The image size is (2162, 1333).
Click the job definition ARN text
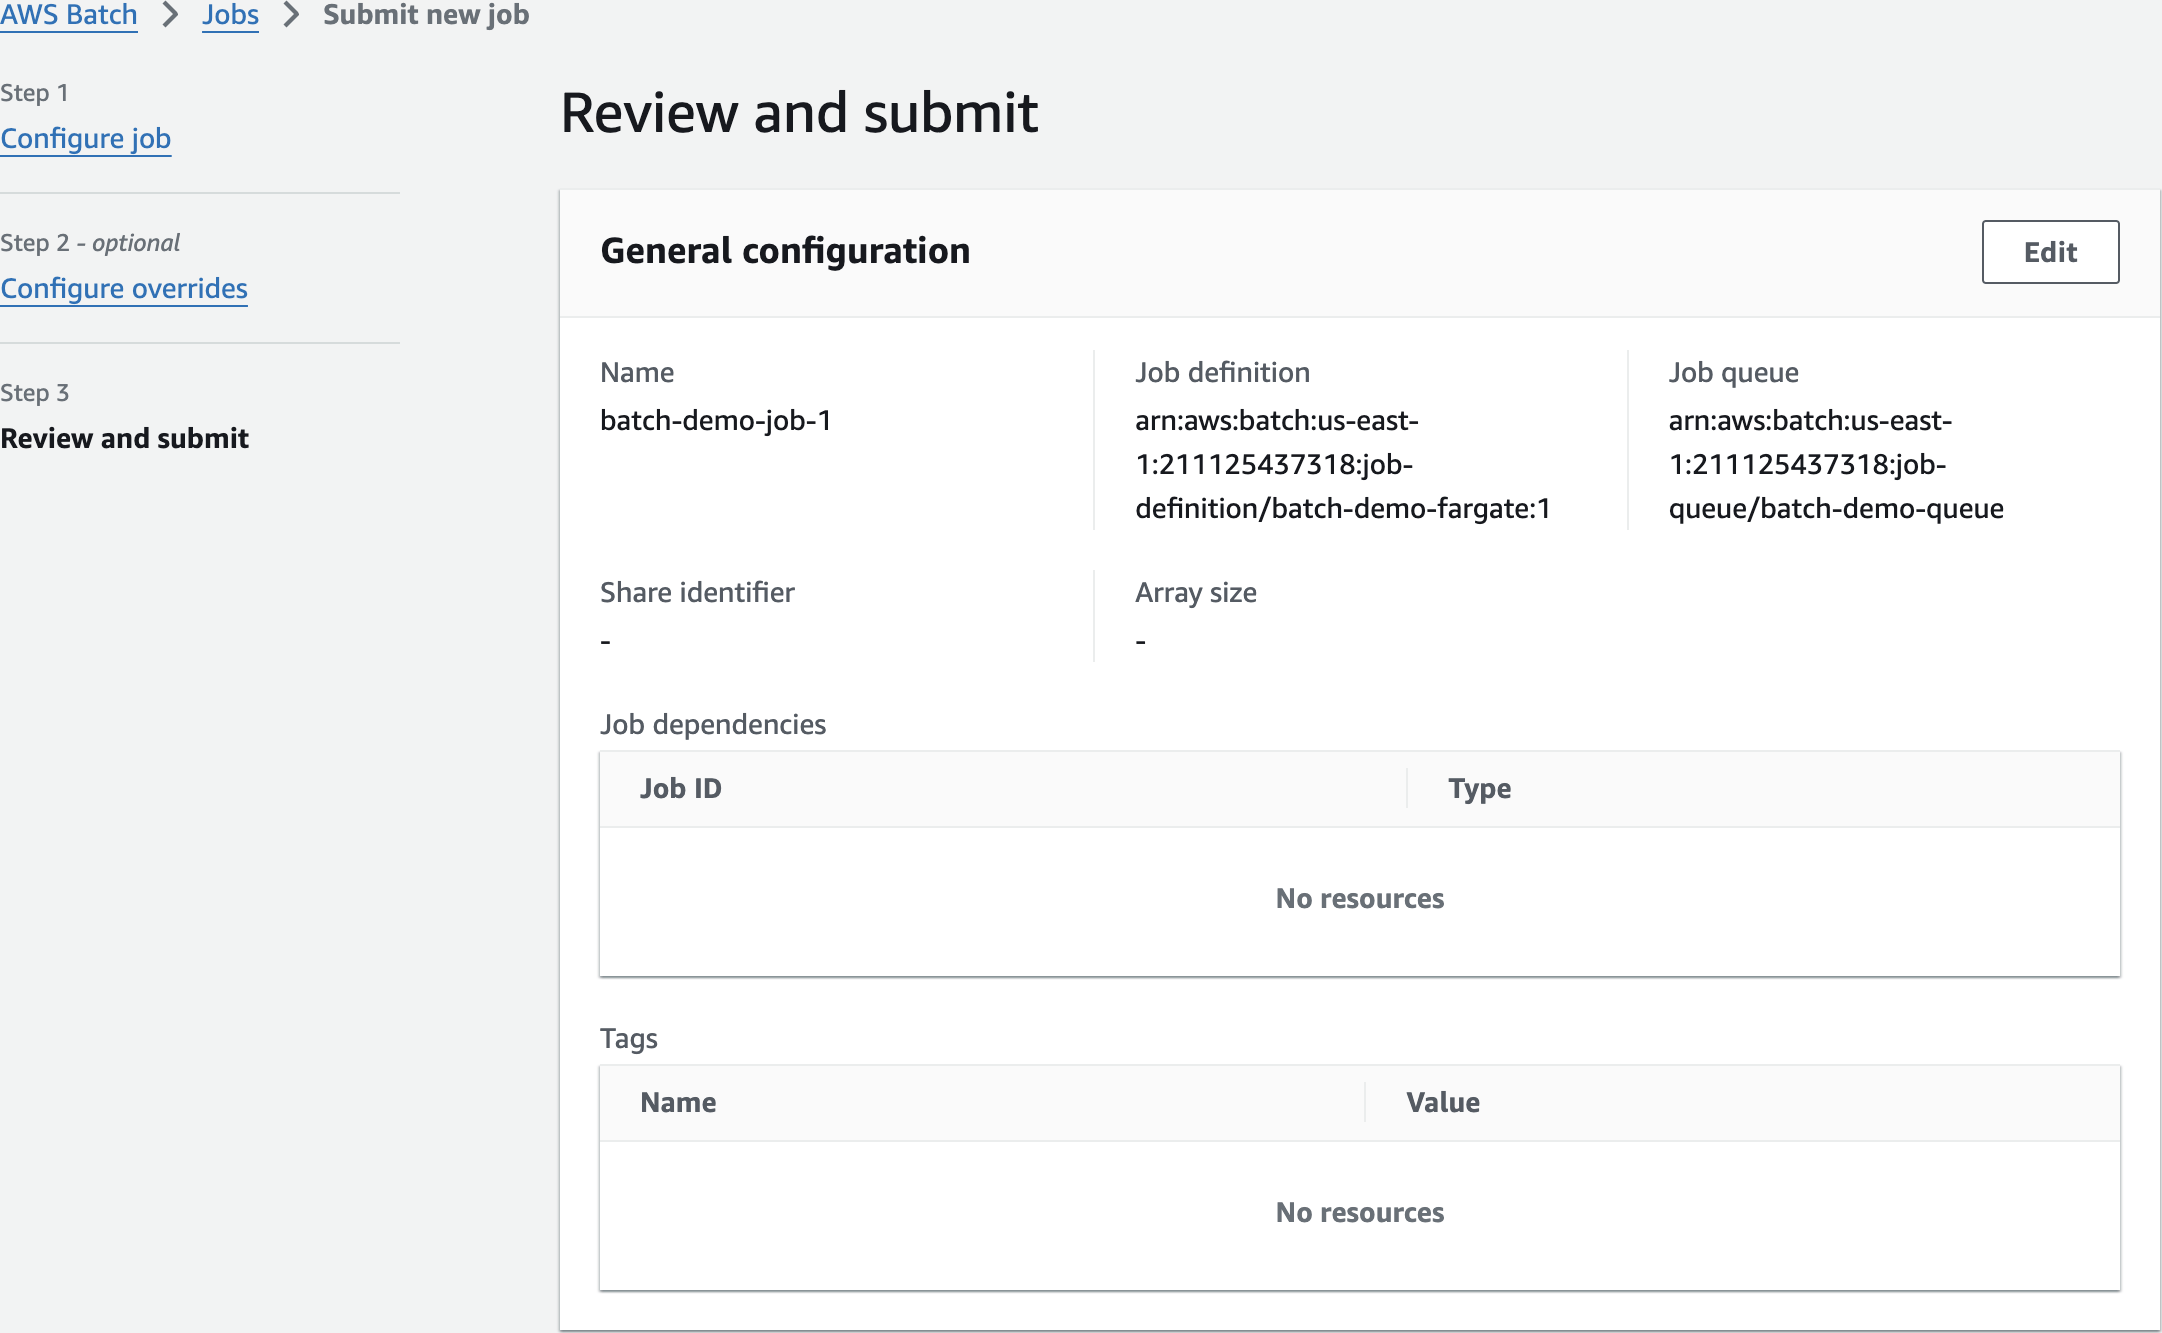tap(1342, 464)
